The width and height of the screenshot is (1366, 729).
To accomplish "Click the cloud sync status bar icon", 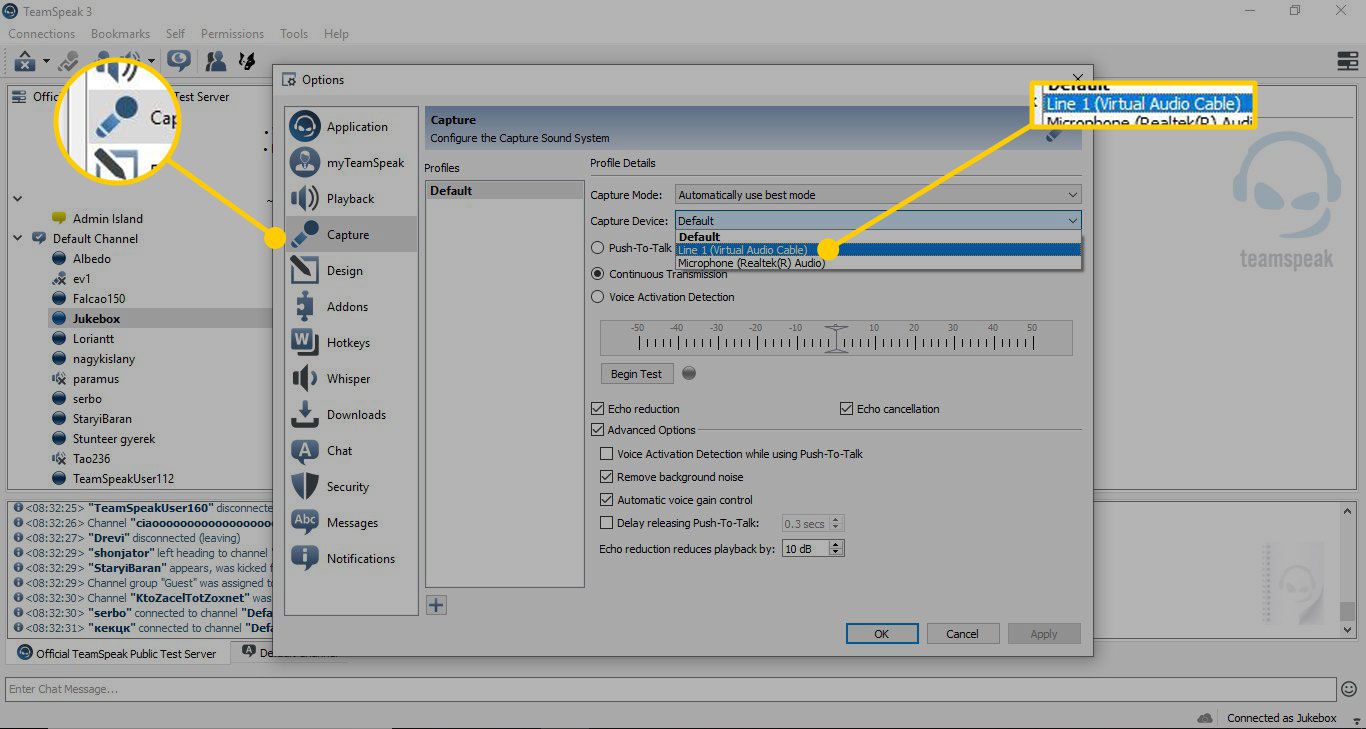I will coord(1205,718).
